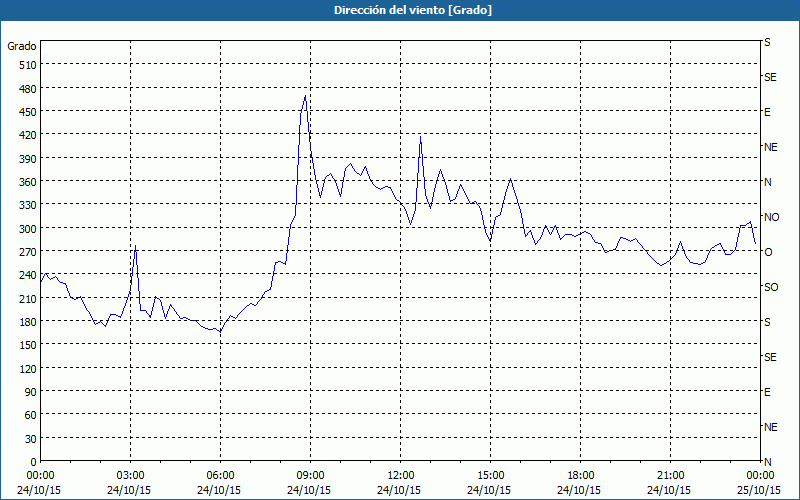Viewport: 800px width, 500px height.
Task: Select the 25/10/15 date label
Action: pos(759,490)
